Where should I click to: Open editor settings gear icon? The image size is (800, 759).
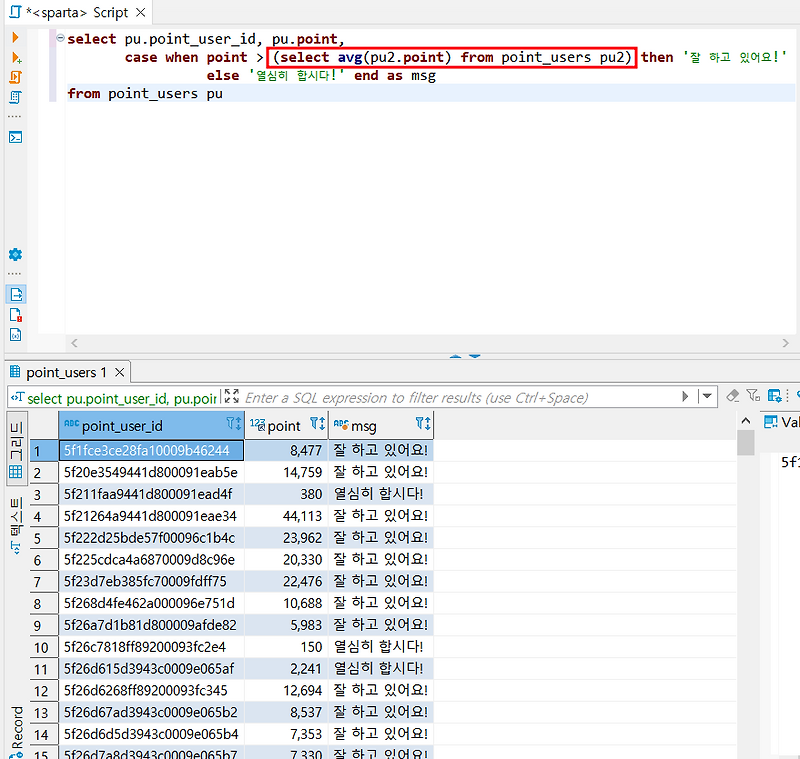click(15, 254)
